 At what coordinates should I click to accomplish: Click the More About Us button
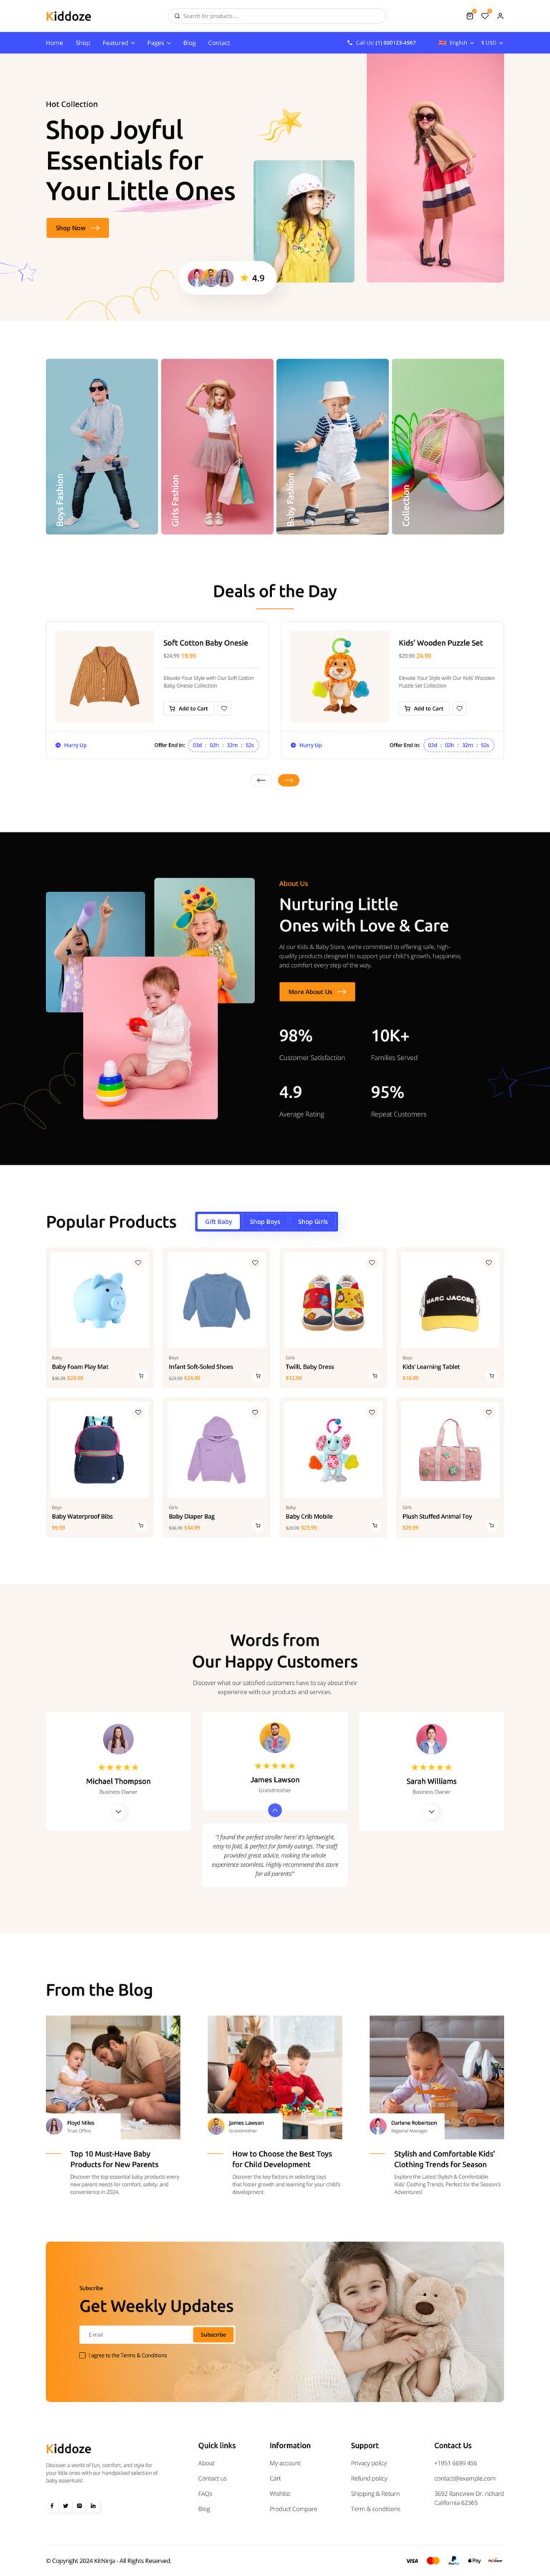pyautogui.click(x=317, y=991)
